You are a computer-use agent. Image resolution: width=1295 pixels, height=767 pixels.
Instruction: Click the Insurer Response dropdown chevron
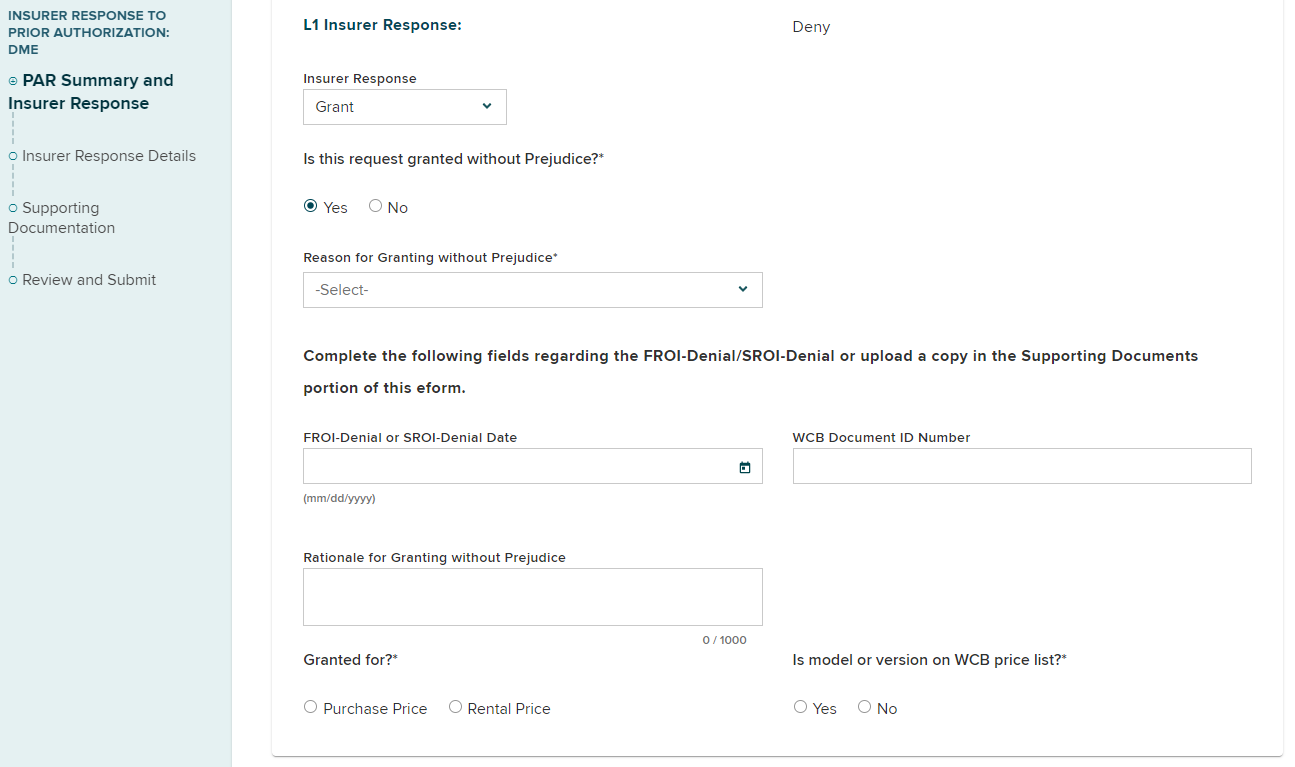[487, 106]
